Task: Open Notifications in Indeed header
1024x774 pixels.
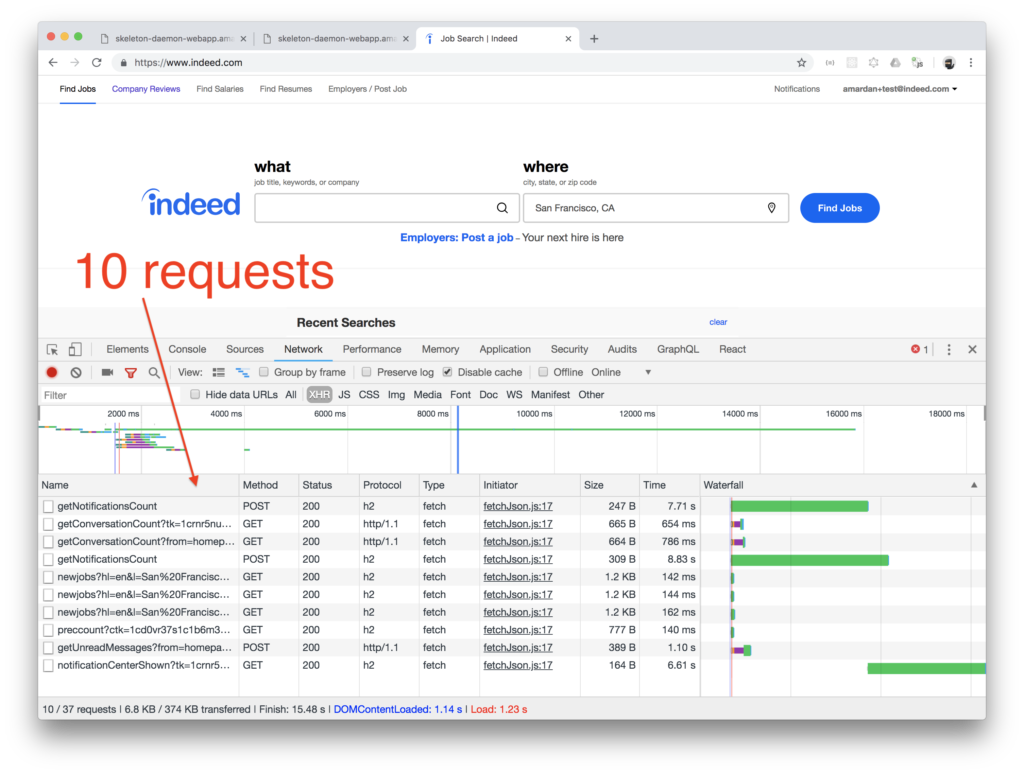Action: (797, 89)
